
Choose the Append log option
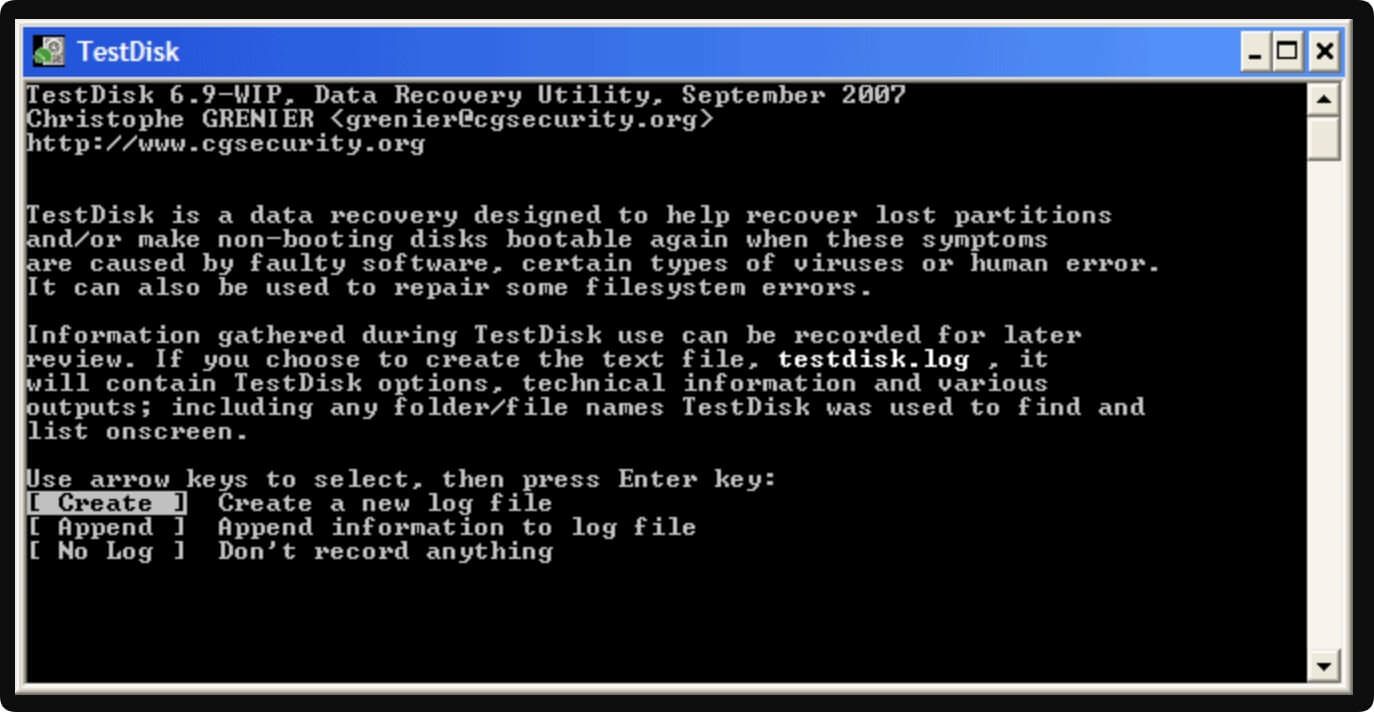[107, 527]
